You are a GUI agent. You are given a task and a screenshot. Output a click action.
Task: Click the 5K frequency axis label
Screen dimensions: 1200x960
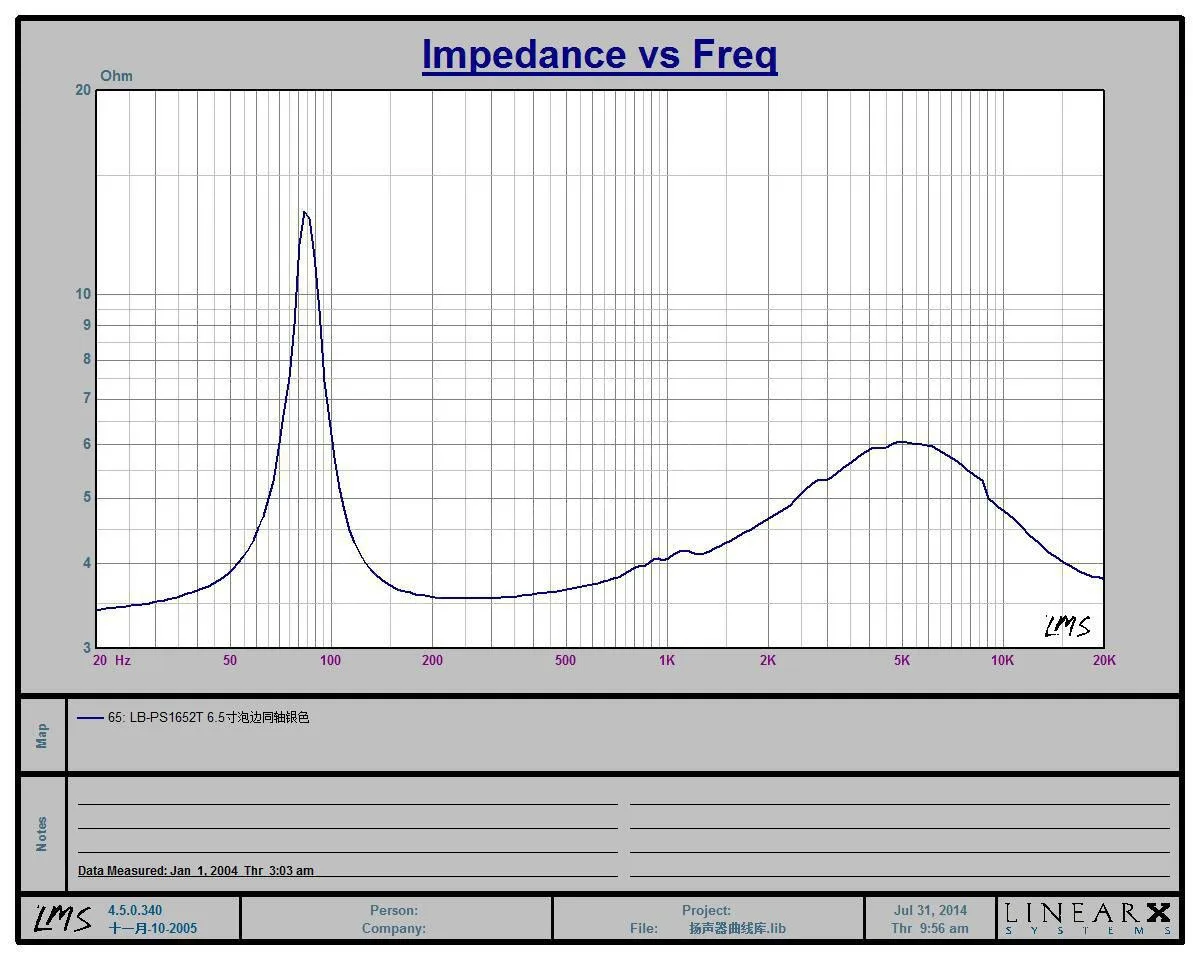(901, 660)
